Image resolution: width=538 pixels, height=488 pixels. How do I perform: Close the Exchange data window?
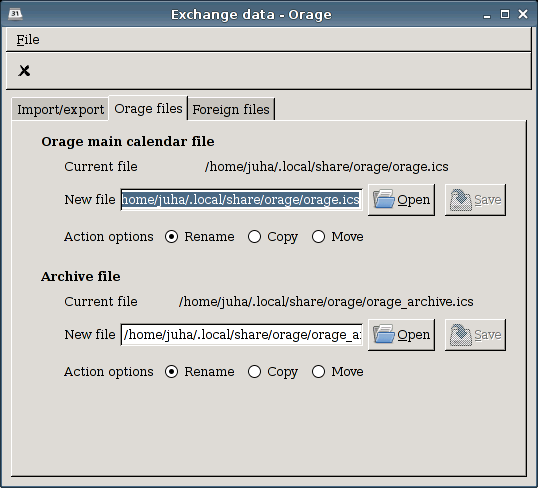[523, 14]
